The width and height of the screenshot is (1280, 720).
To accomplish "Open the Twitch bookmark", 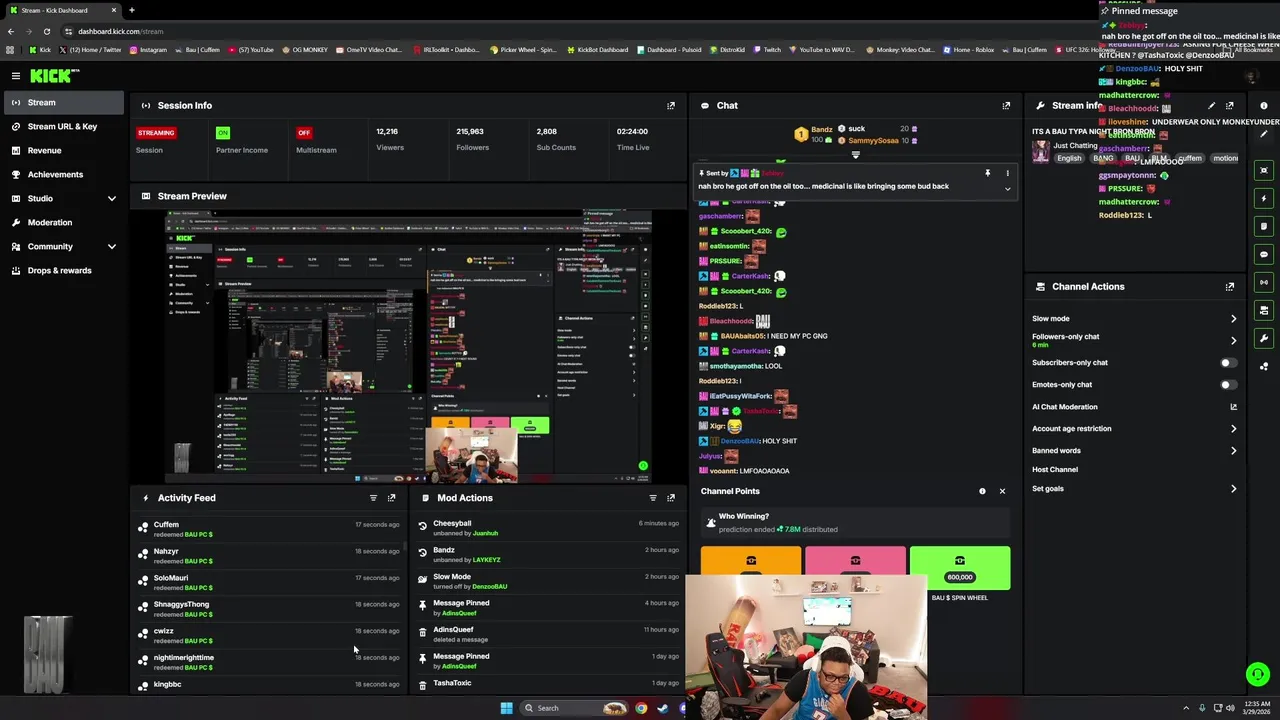I will [x=767, y=50].
